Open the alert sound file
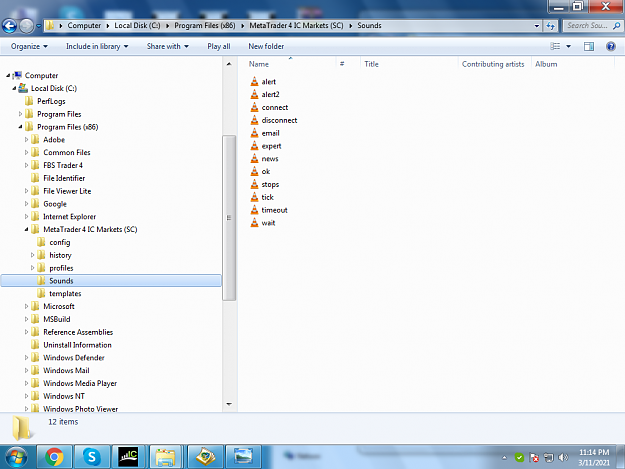The image size is (625, 469). pyautogui.click(x=263, y=82)
